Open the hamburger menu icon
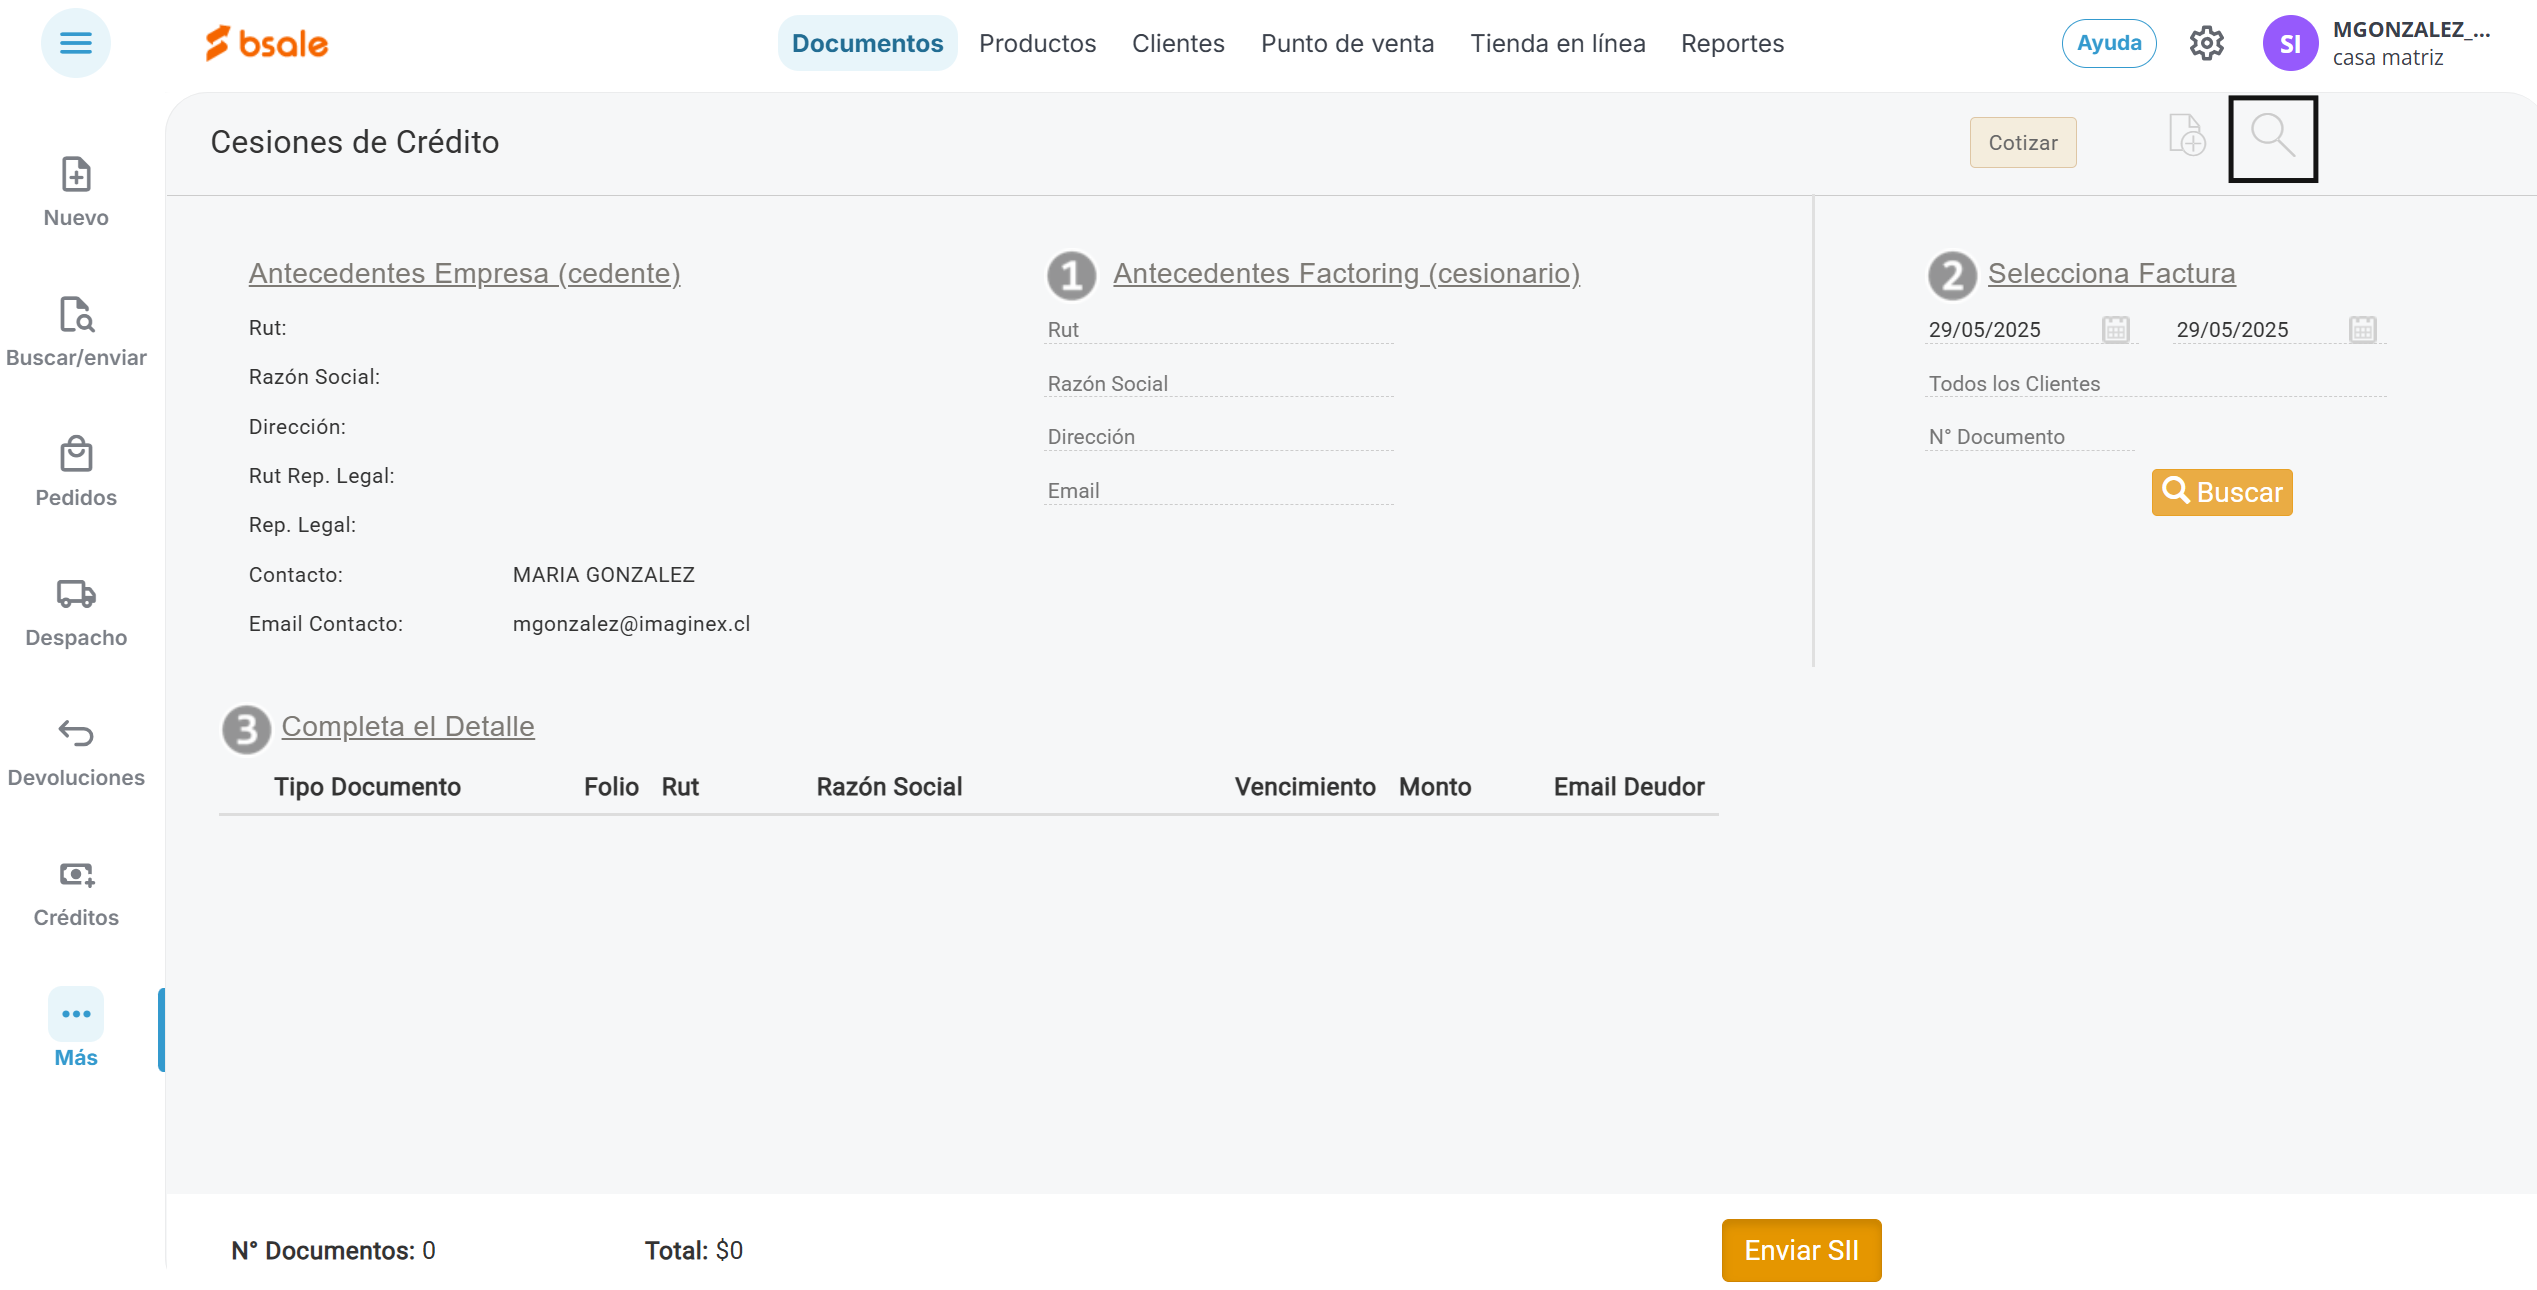Screen dimensions: 2537x1290 click(x=75, y=43)
